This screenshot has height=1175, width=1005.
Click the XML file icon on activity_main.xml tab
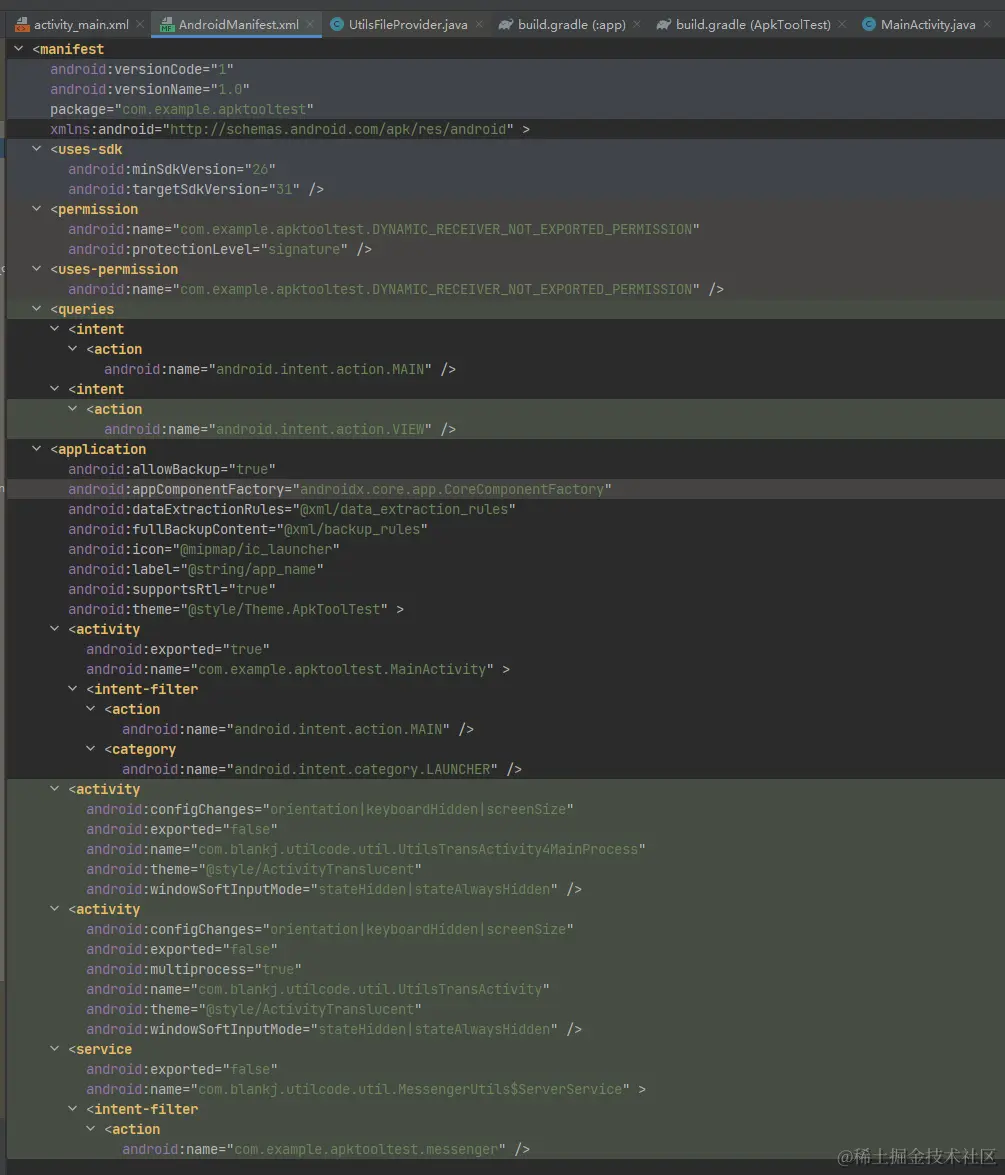[22, 25]
